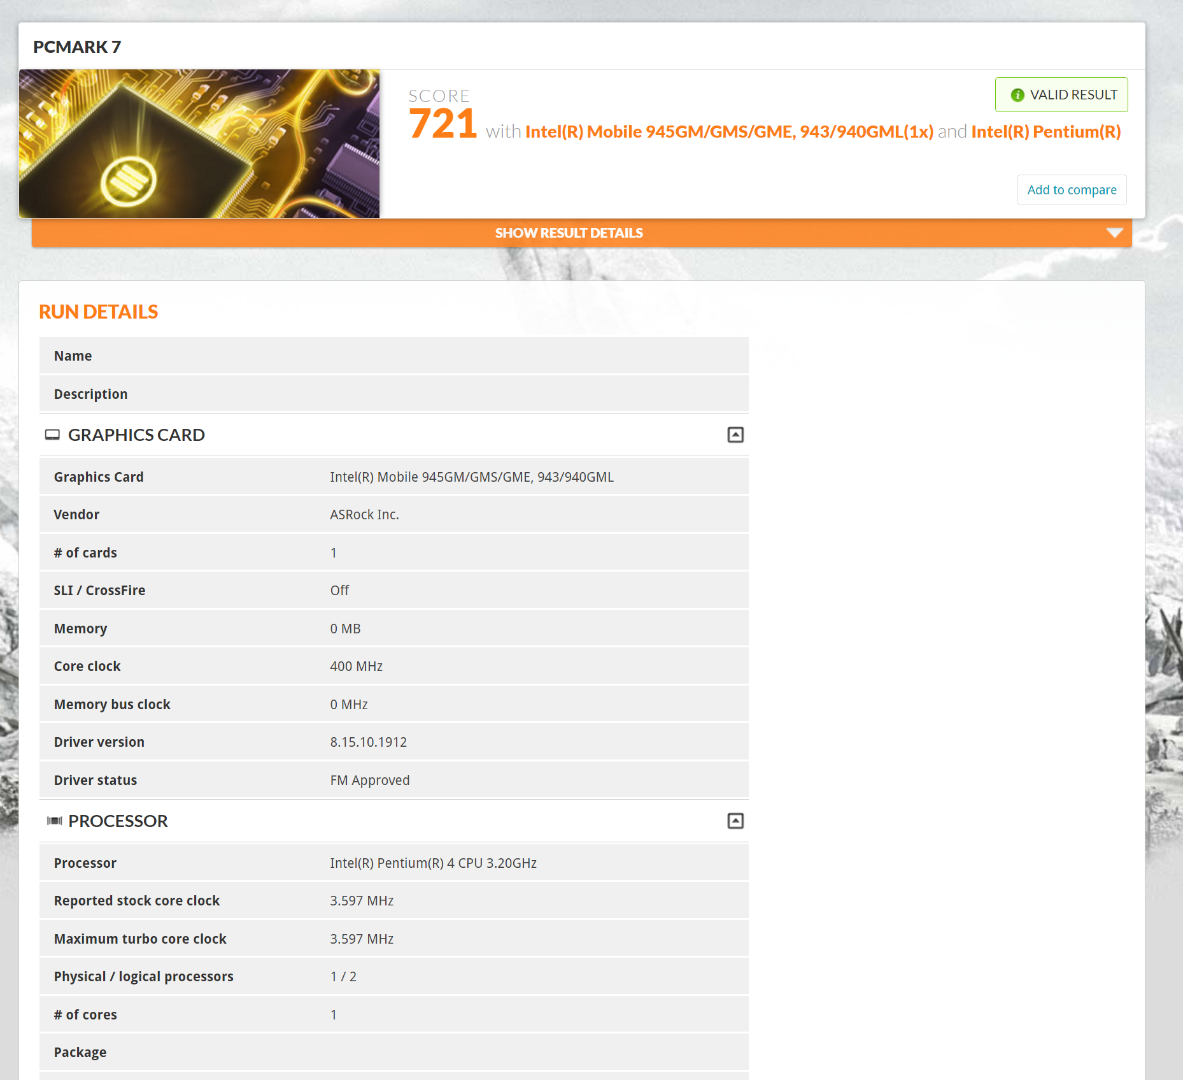Click the Core clock value 400 MHz
Image resolution: width=1183 pixels, height=1080 pixels.
tap(356, 666)
